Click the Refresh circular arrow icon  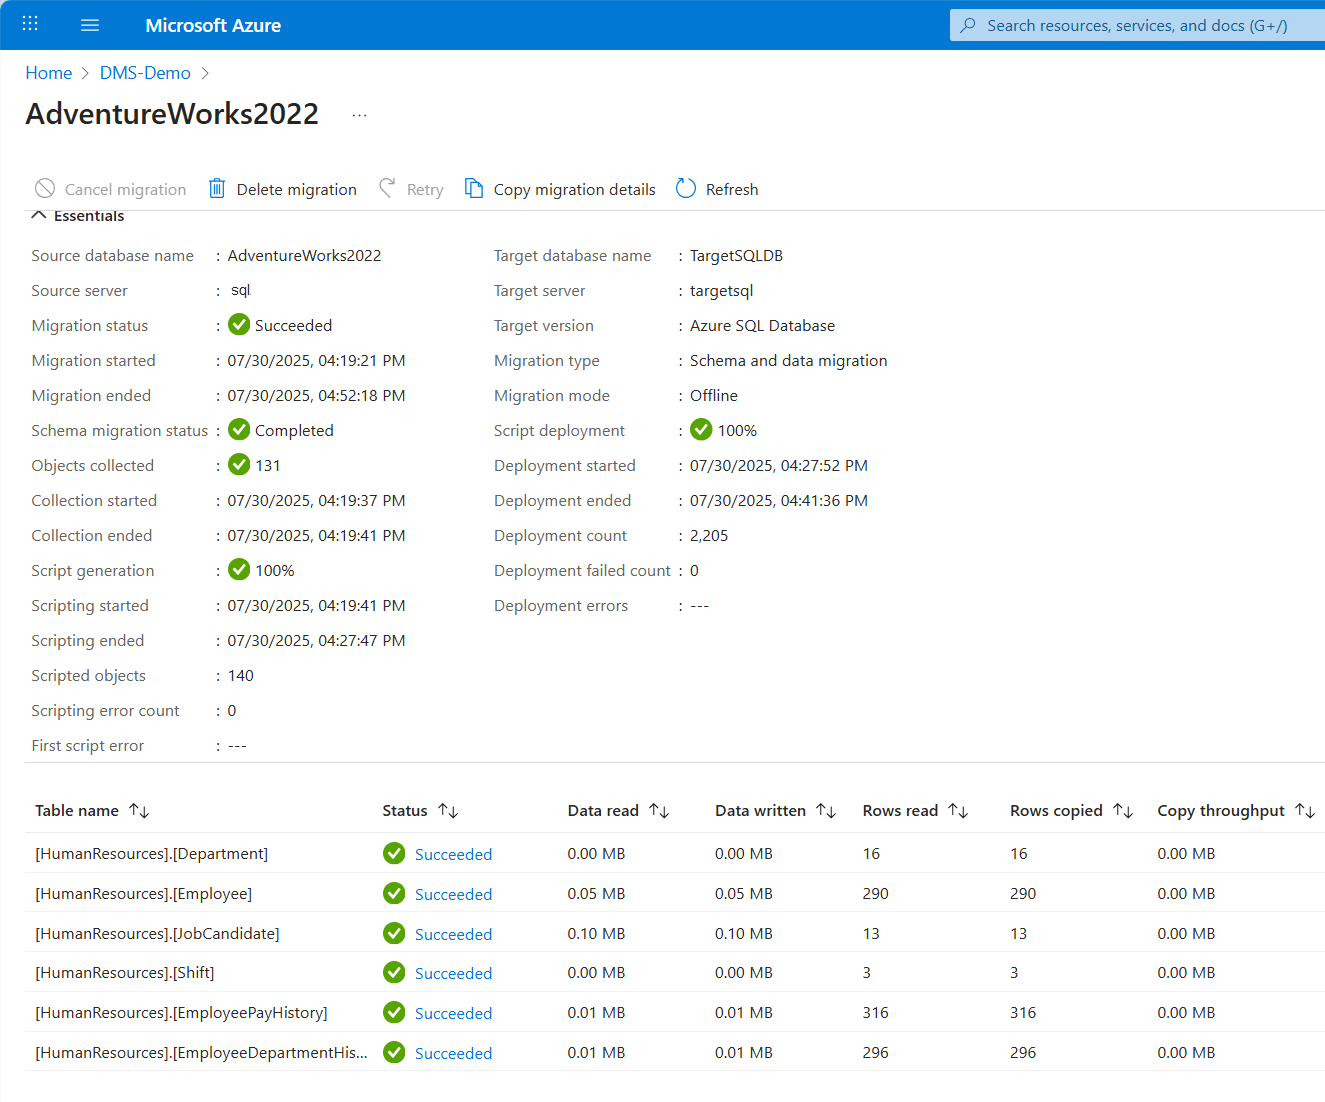point(685,188)
